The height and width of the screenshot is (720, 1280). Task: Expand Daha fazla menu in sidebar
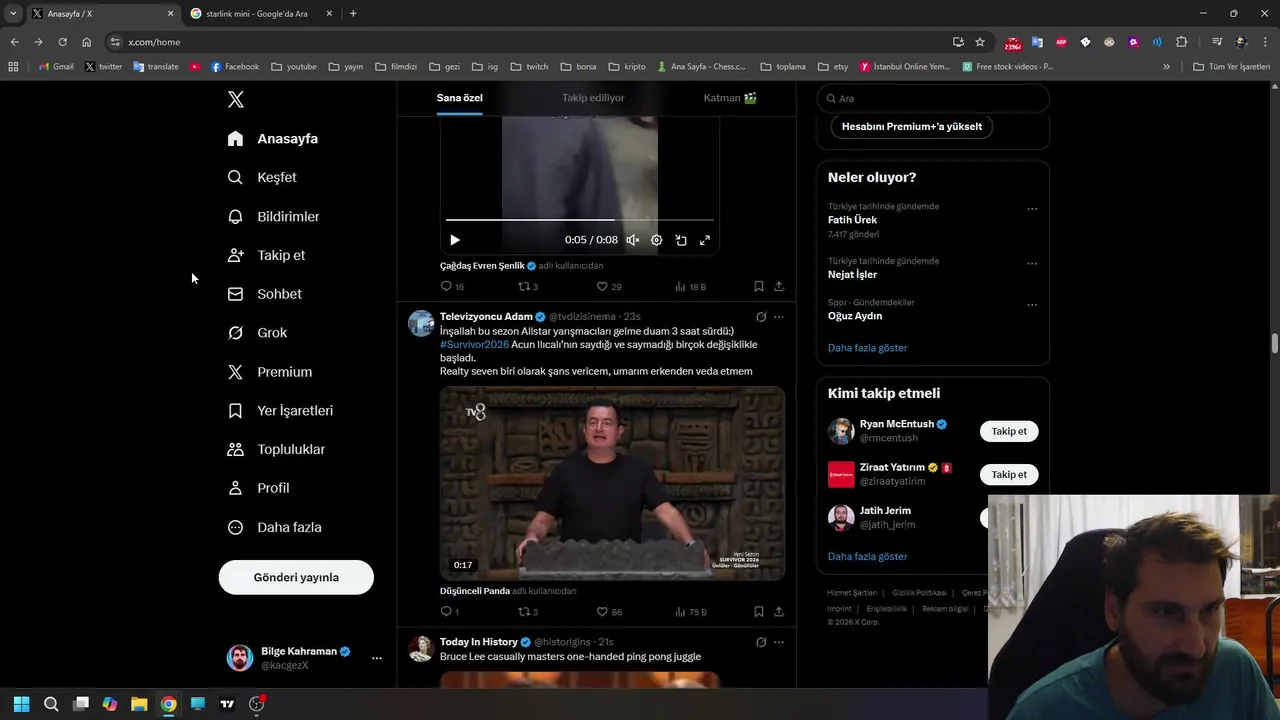pos(274,527)
